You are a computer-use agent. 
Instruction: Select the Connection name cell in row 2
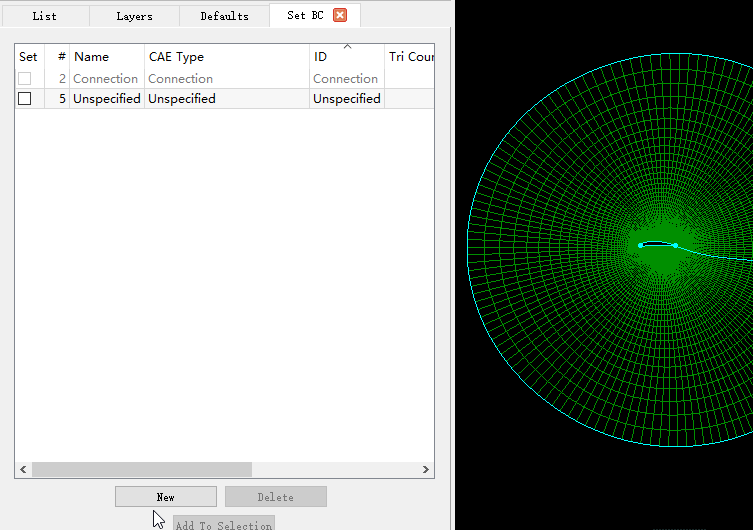point(105,79)
